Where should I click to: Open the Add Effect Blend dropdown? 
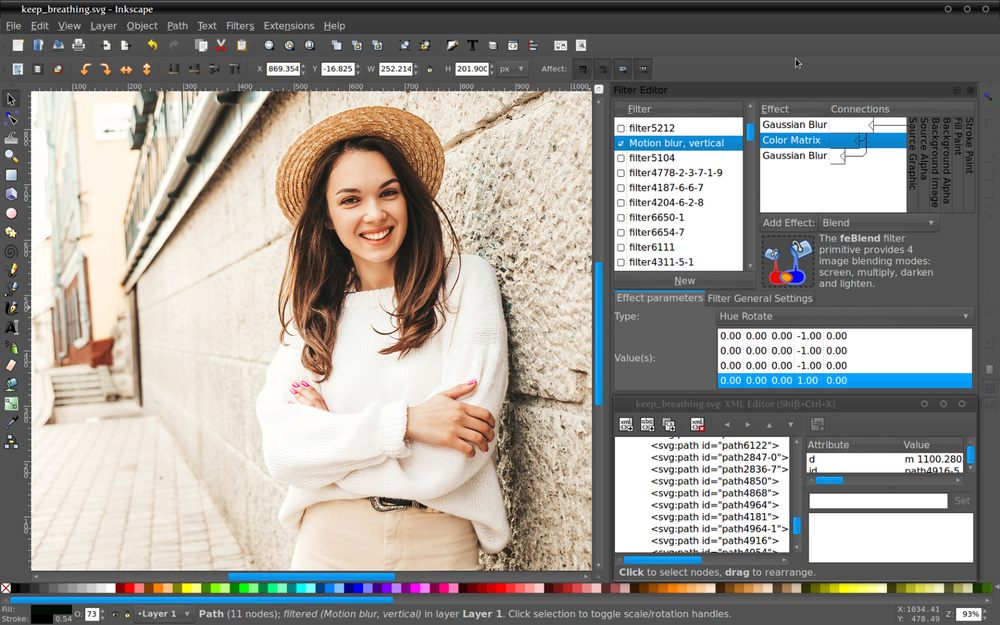(878, 223)
